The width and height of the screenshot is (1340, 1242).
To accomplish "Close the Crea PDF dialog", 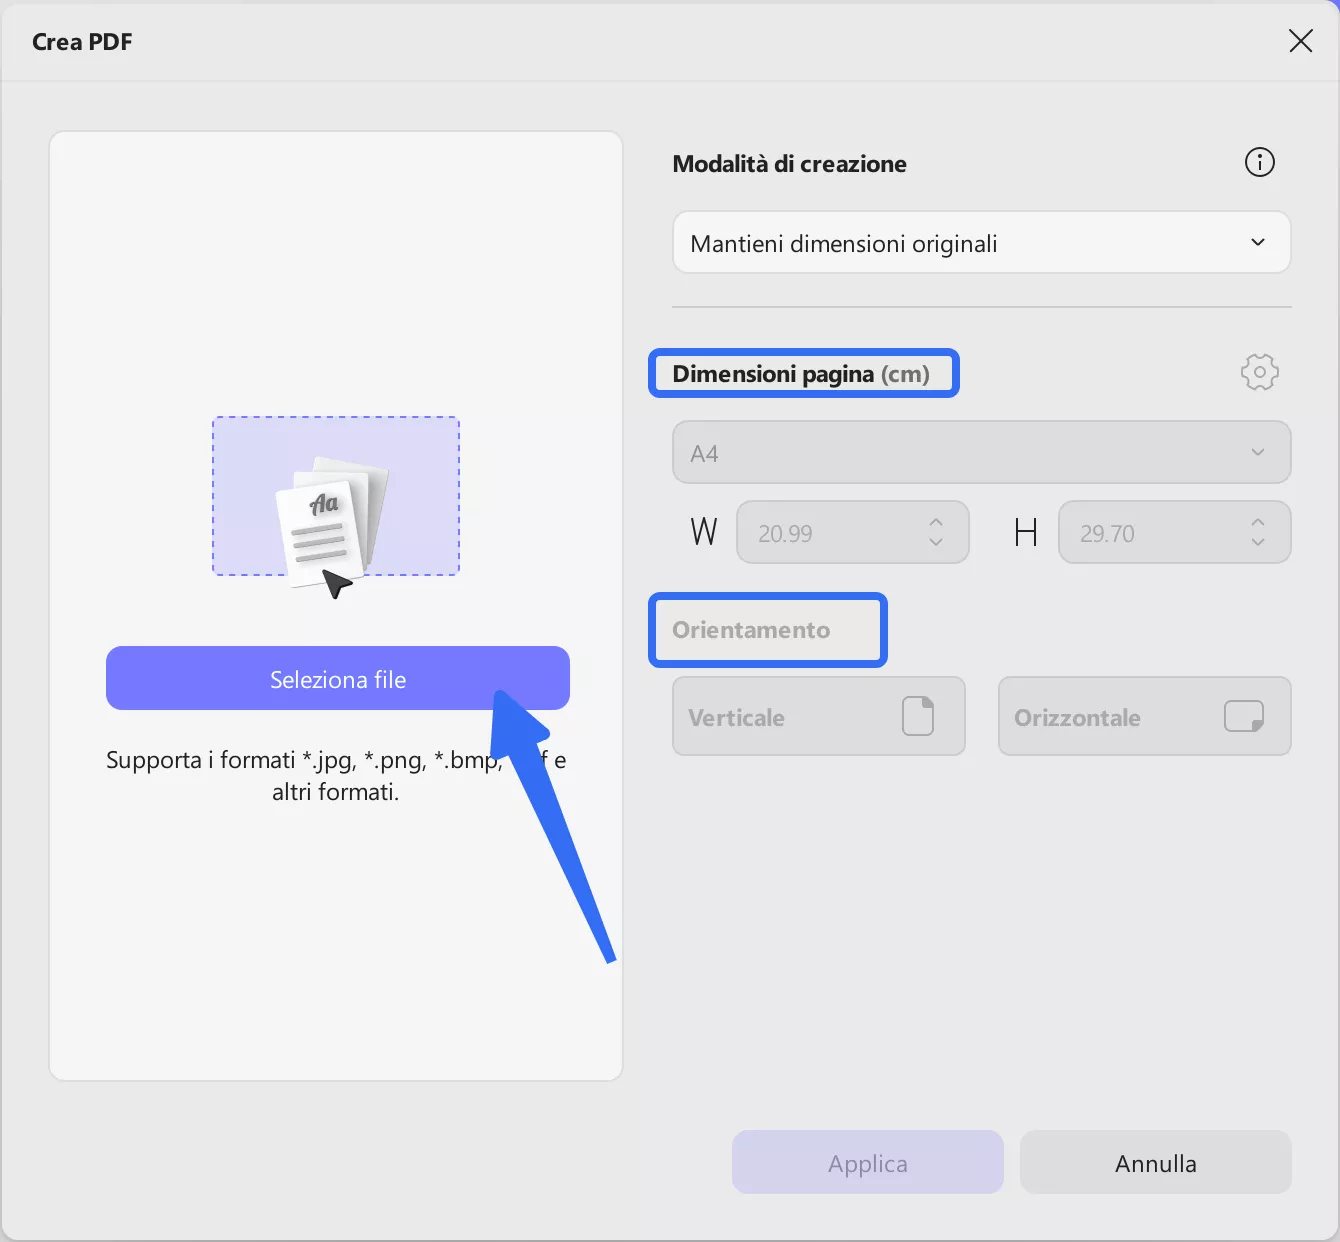I will [x=1300, y=41].
